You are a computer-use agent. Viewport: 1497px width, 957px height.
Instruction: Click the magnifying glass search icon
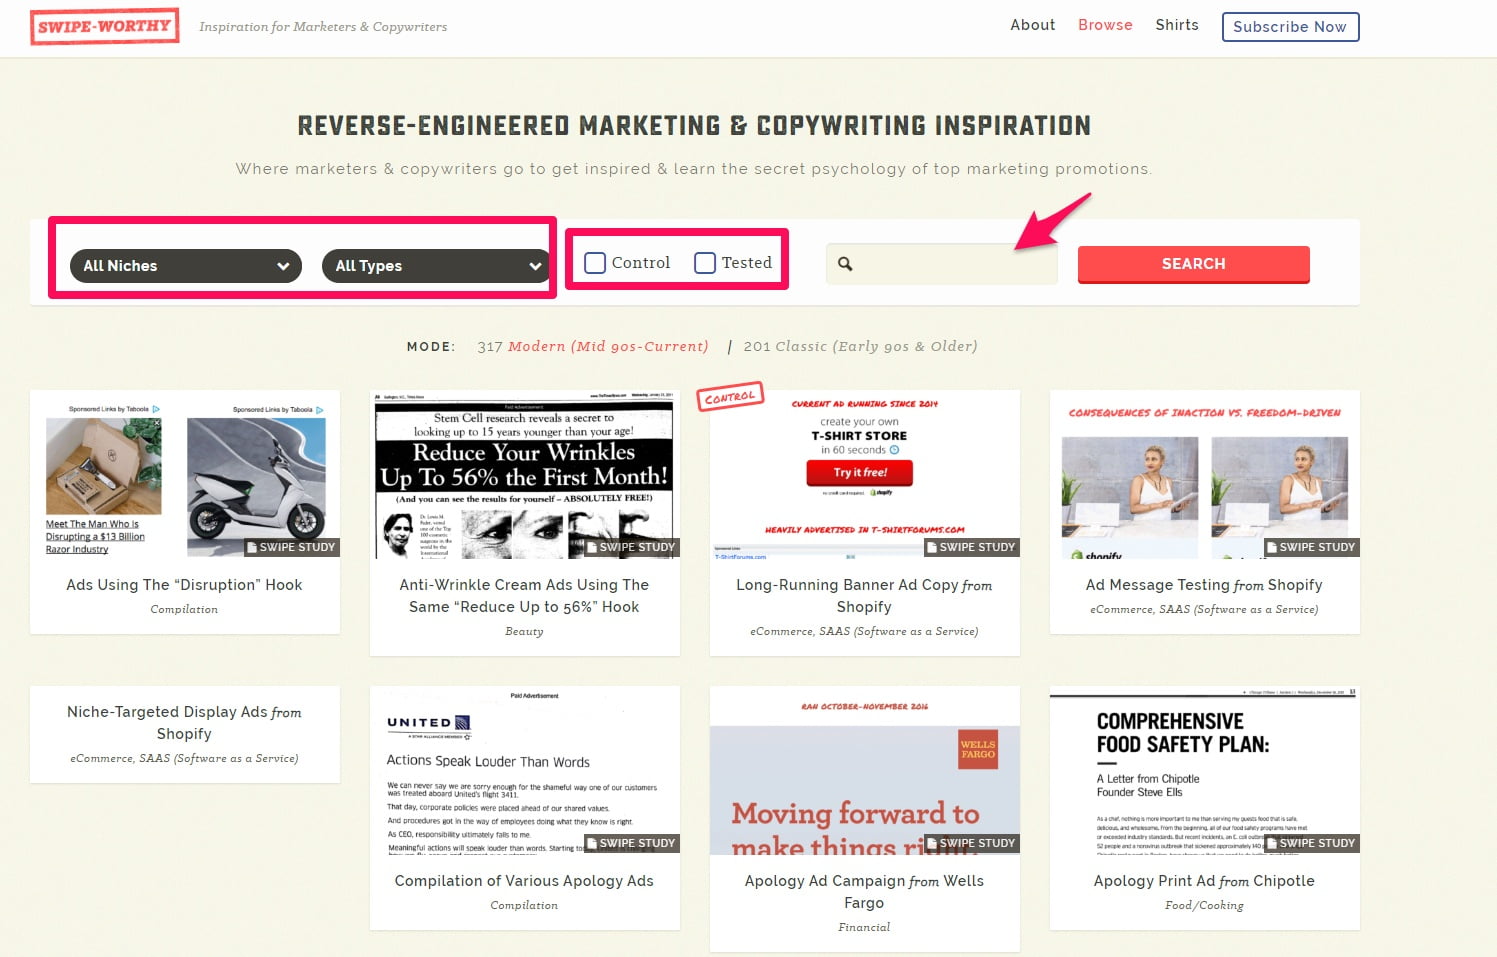coord(845,264)
